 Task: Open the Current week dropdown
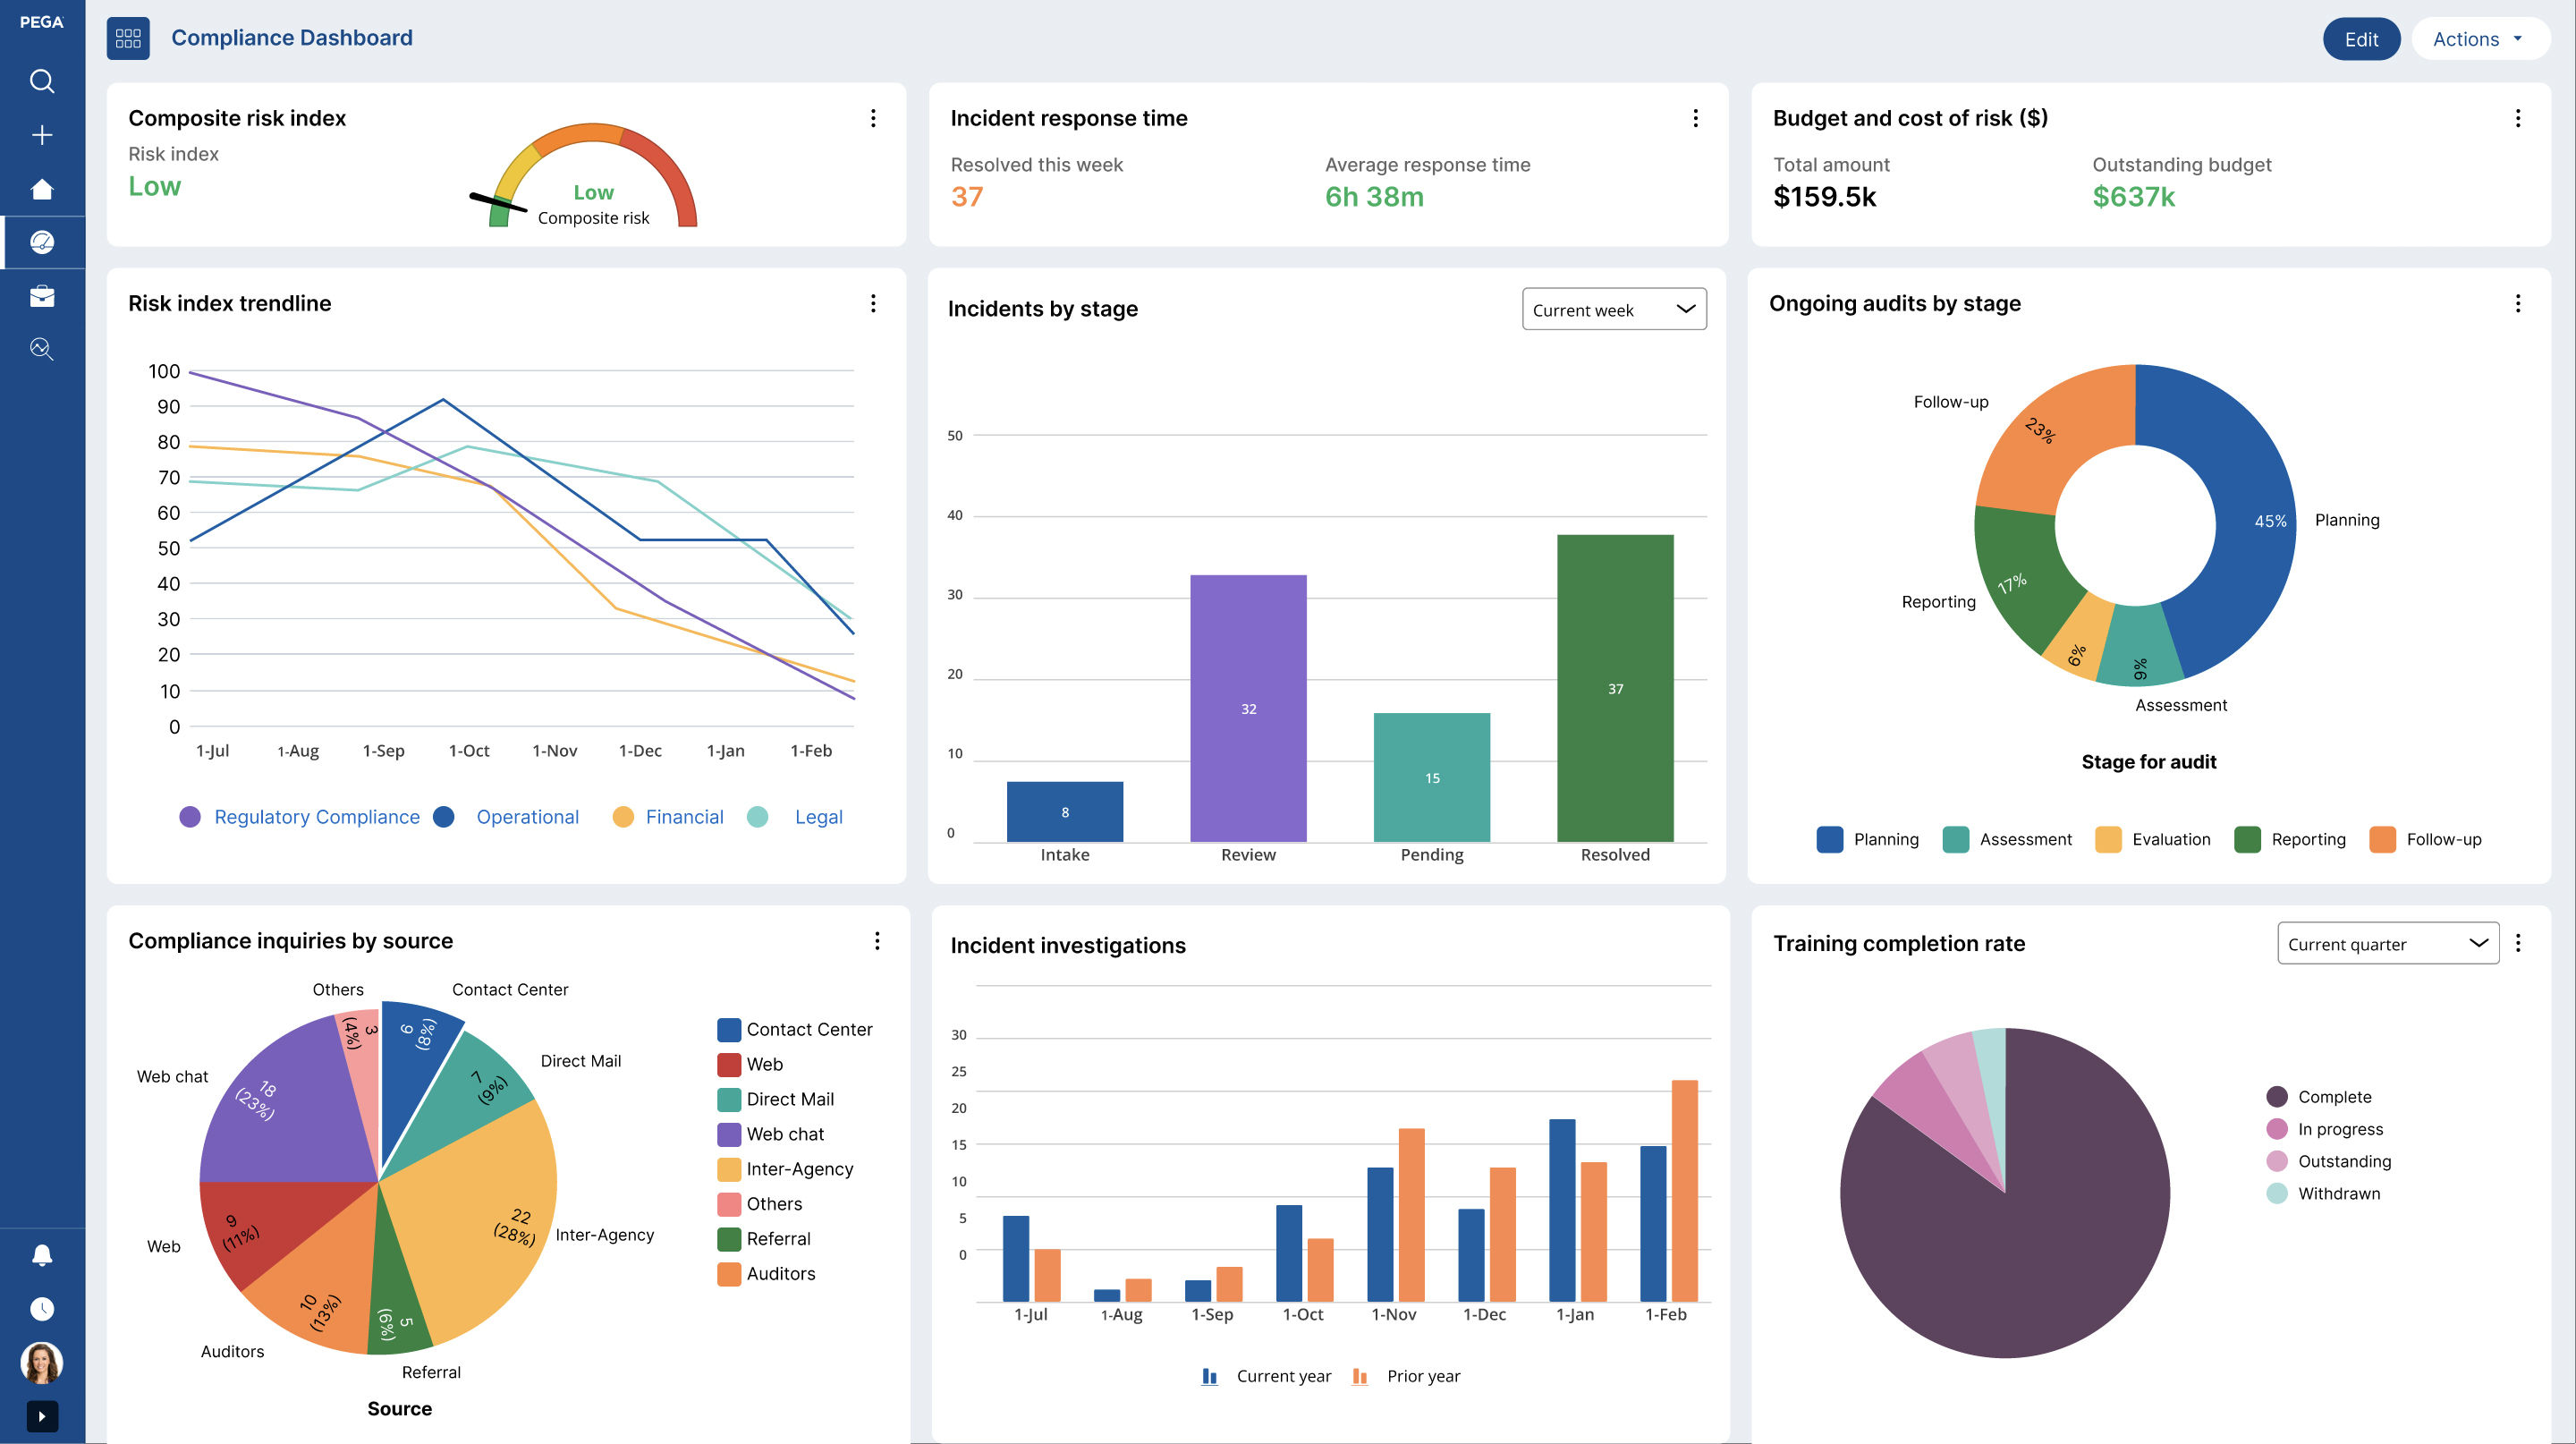tap(1614, 310)
